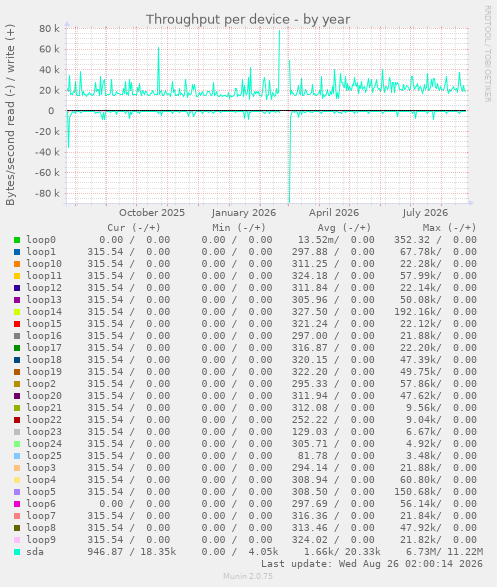Viewport: 497px width, 587px height.
Task: Click the 'Min (-/+)' column header
Action: [239, 228]
